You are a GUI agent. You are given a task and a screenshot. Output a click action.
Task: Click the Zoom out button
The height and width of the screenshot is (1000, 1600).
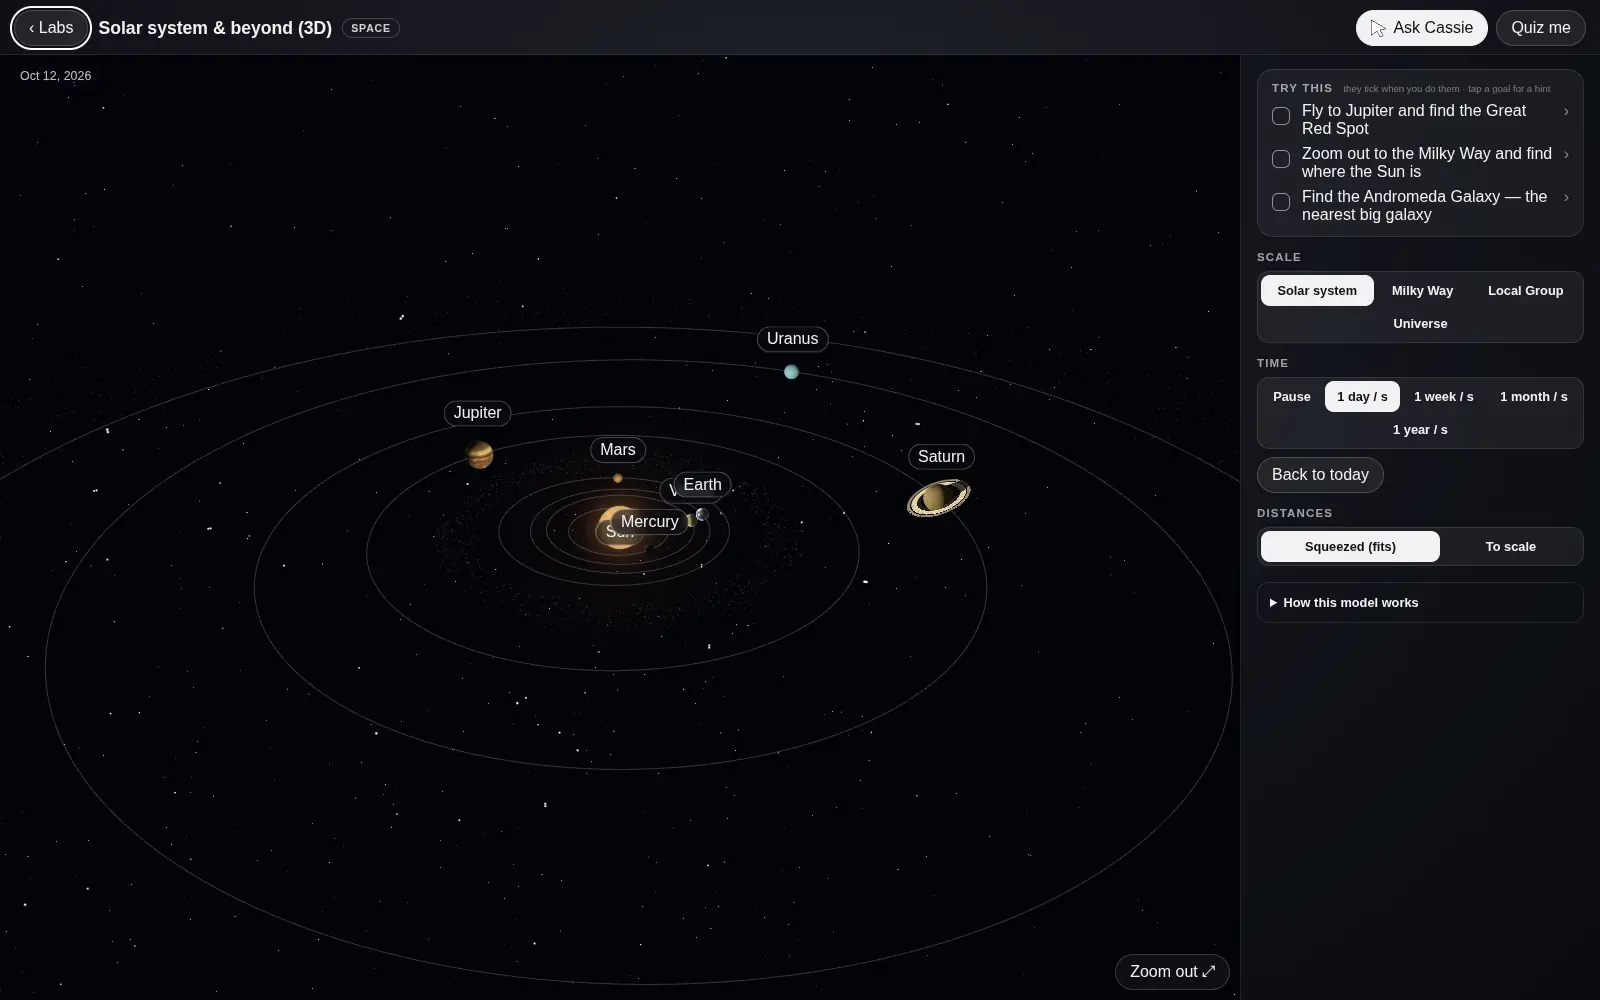coord(1172,972)
